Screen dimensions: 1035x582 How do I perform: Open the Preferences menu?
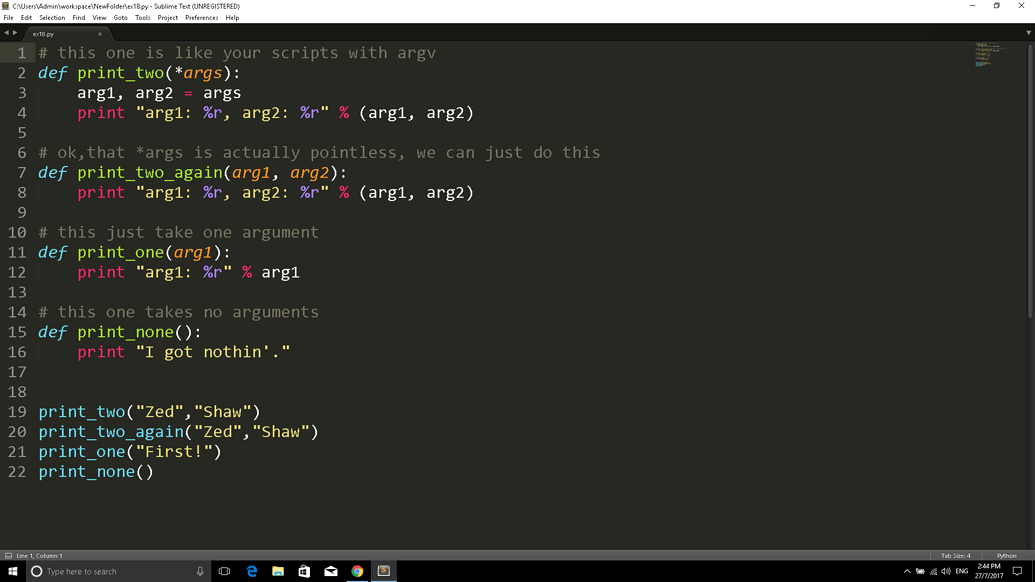(201, 17)
